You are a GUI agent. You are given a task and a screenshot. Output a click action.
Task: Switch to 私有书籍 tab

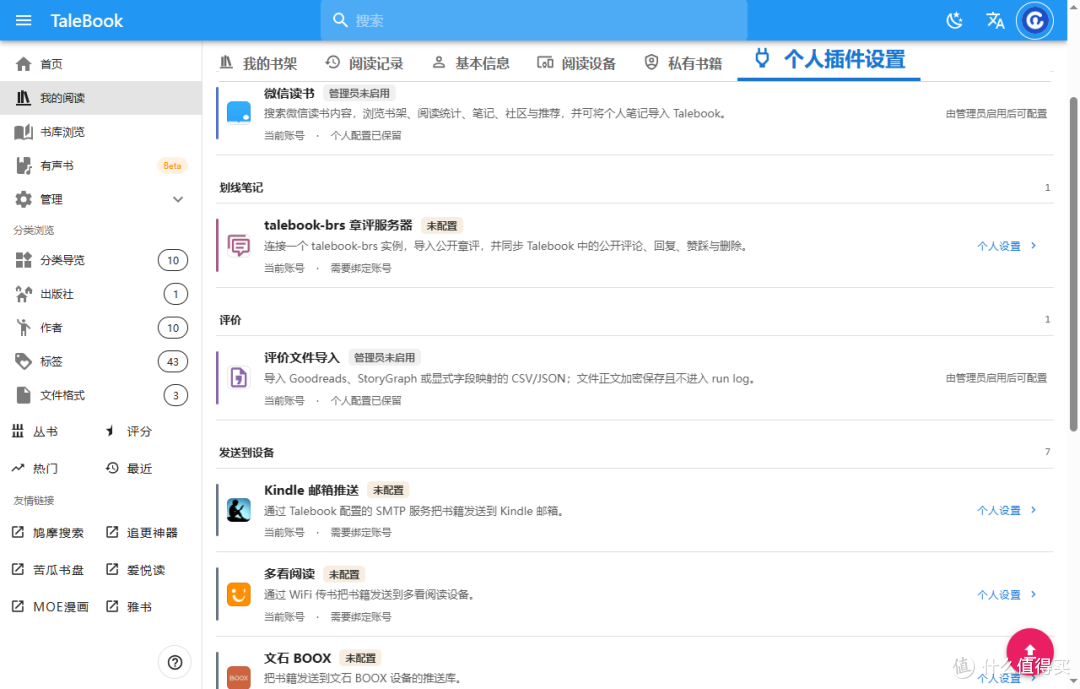coord(683,63)
